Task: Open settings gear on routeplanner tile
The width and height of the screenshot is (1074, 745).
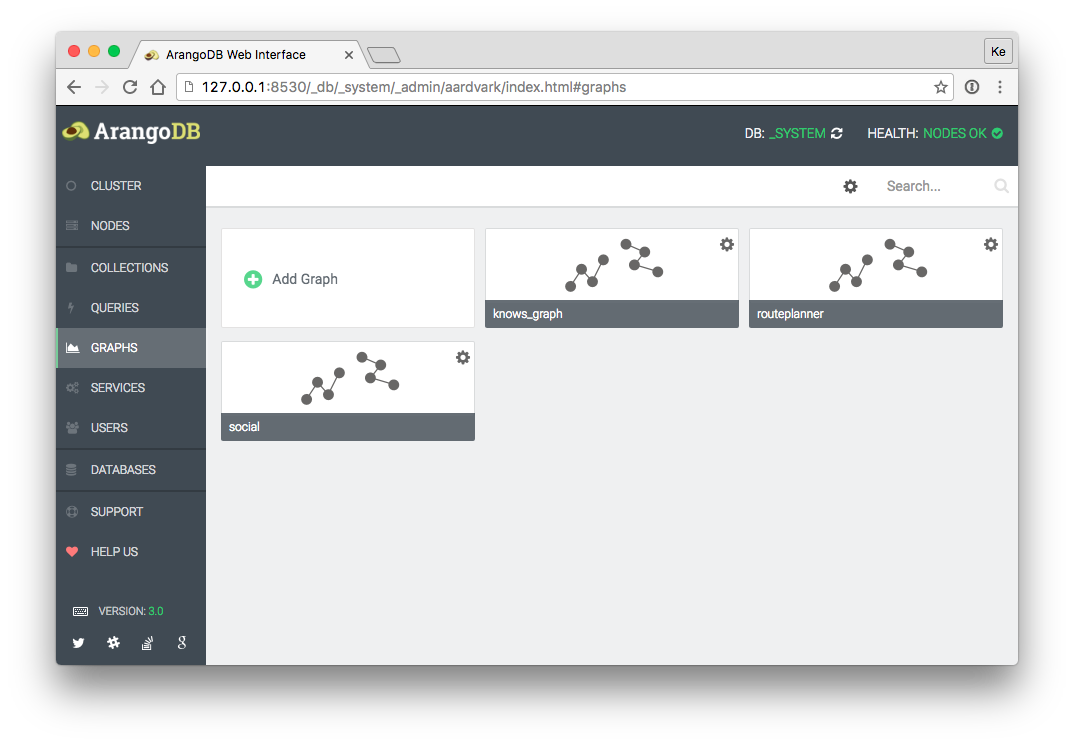Action: click(x=991, y=245)
